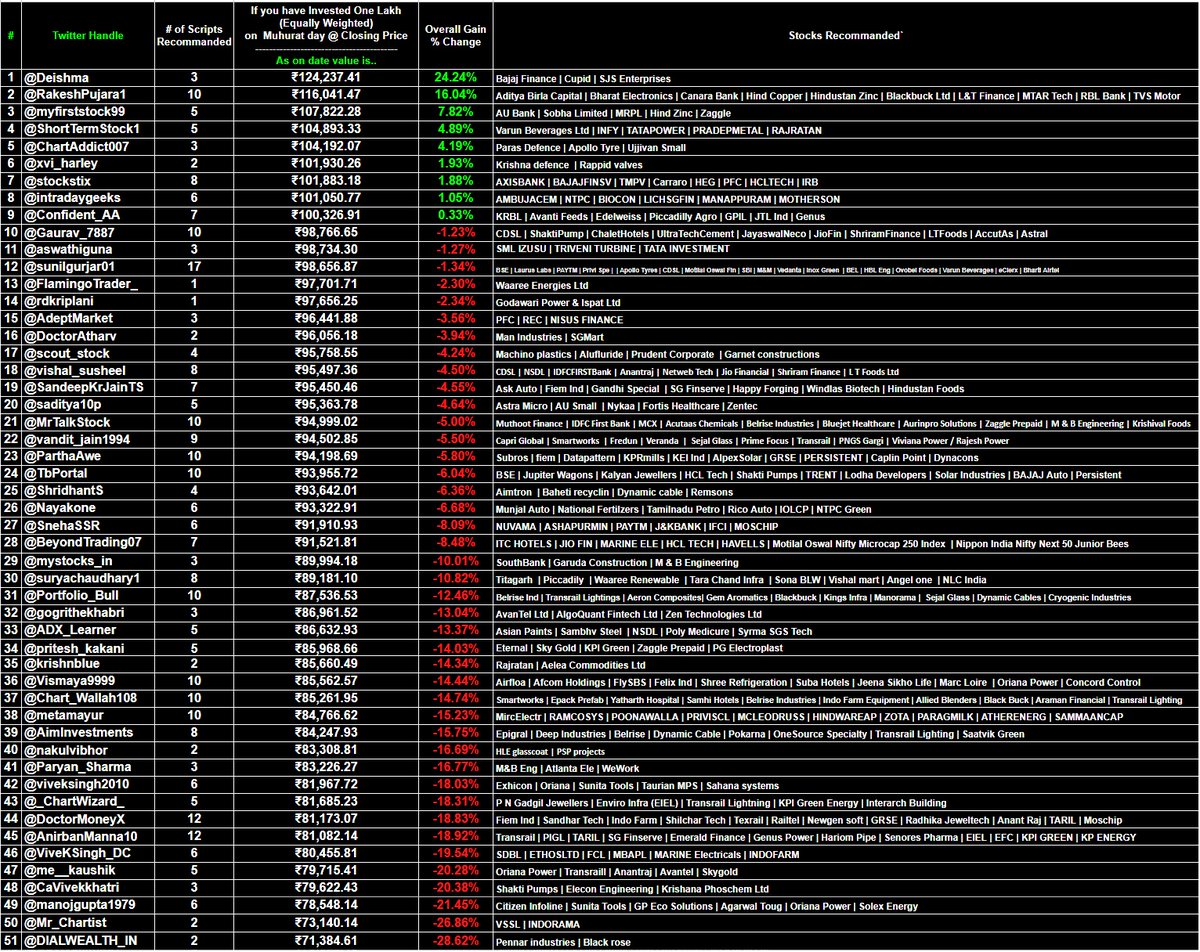The width and height of the screenshot is (1200, 952).
Task: Click the "Twitter Handle" column header
Action: pyautogui.click(x=86, y=35)
